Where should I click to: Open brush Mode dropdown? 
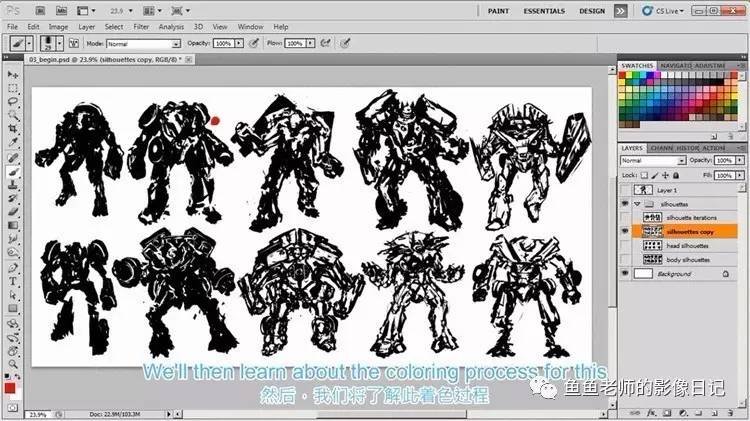click(143, 44)
